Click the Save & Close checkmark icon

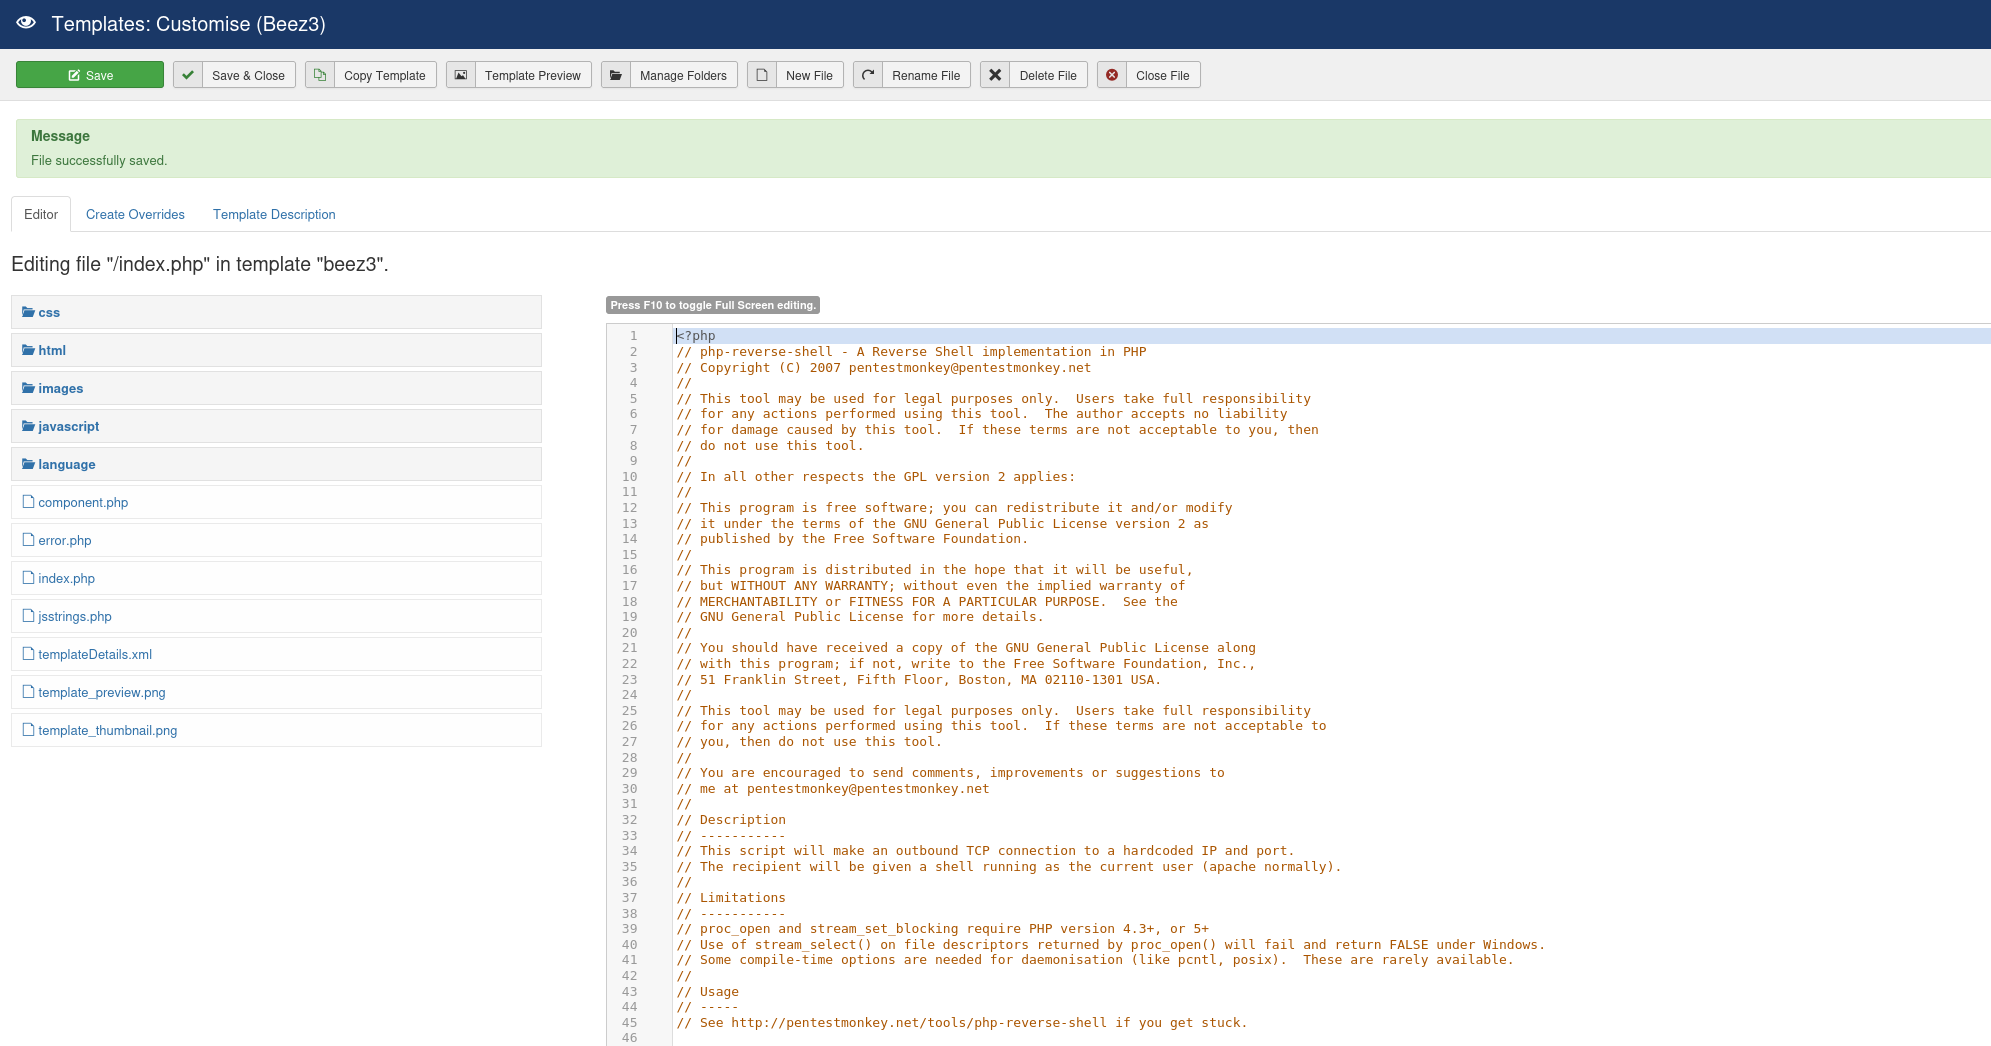click(x=188, y=75)
